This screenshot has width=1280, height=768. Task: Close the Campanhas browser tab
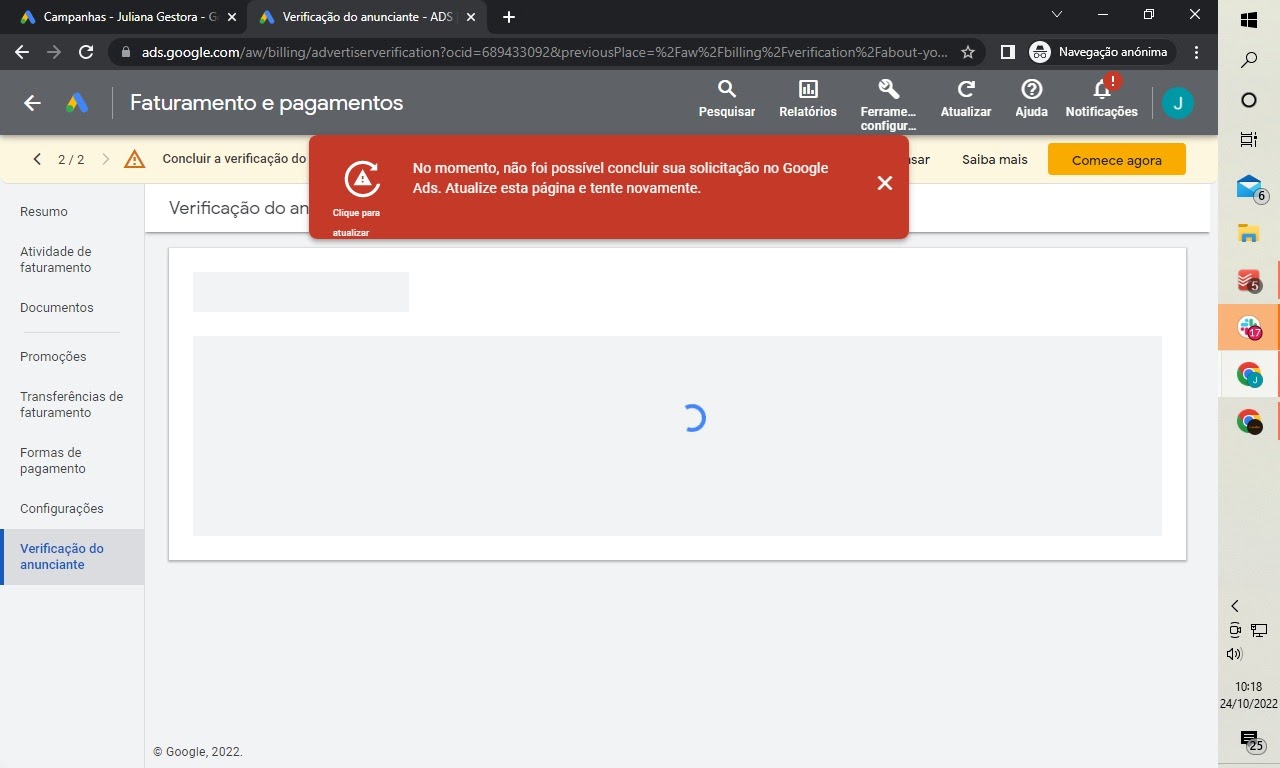pyautogui.click(x=232, y=17)
